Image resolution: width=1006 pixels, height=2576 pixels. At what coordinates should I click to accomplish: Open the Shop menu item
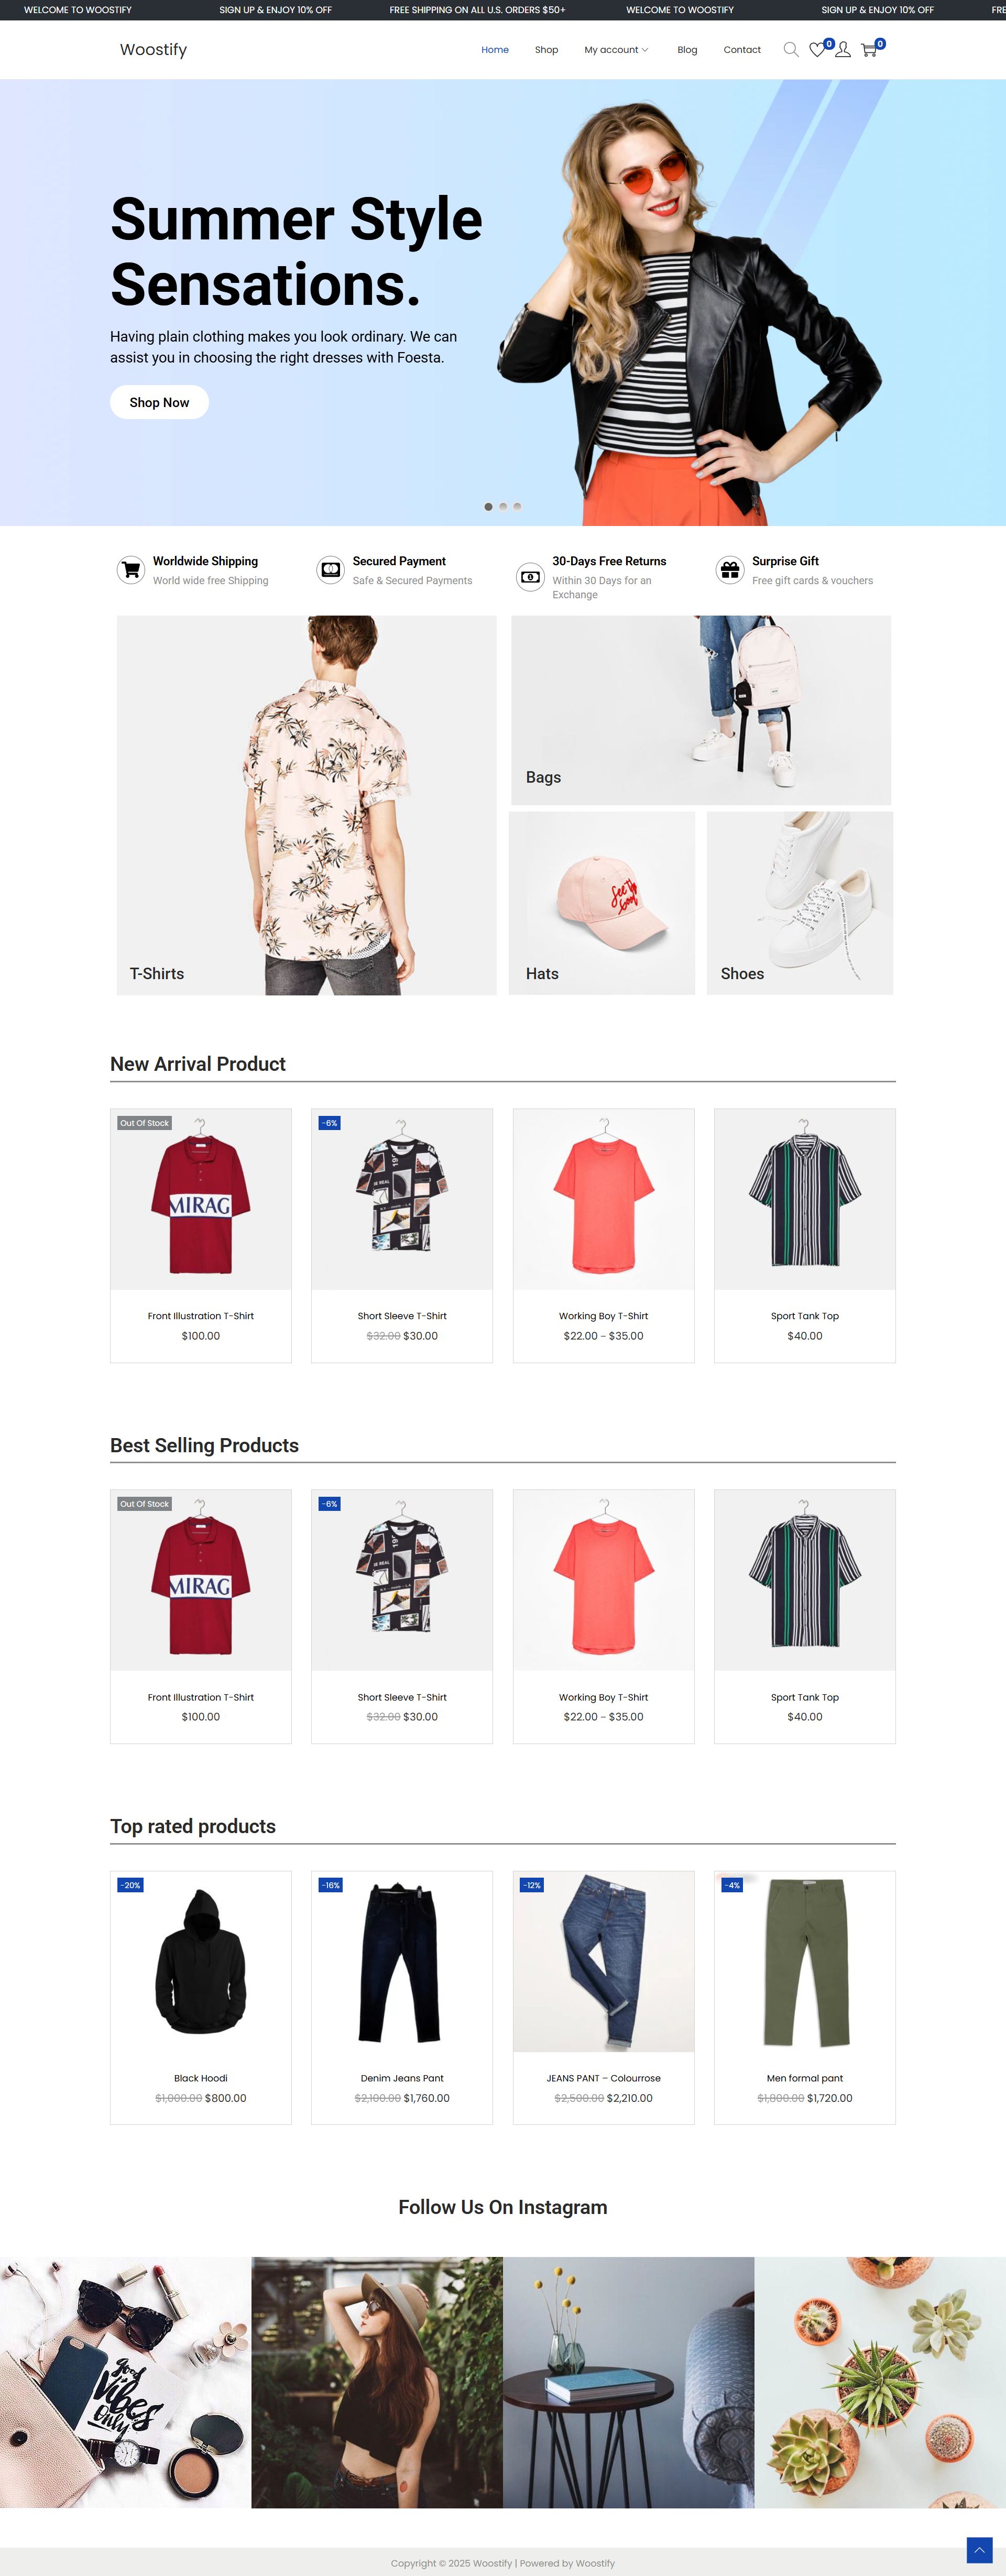(546, 50)
